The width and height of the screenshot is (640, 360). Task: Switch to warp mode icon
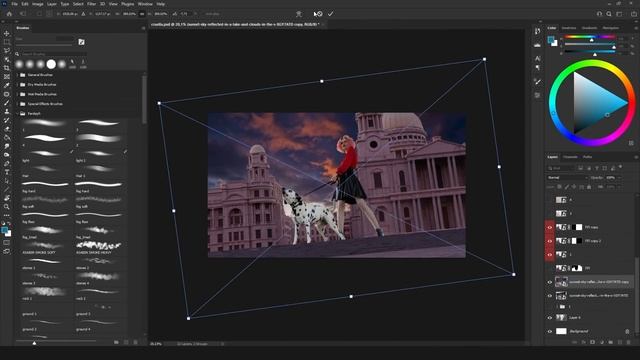point(299,14)
